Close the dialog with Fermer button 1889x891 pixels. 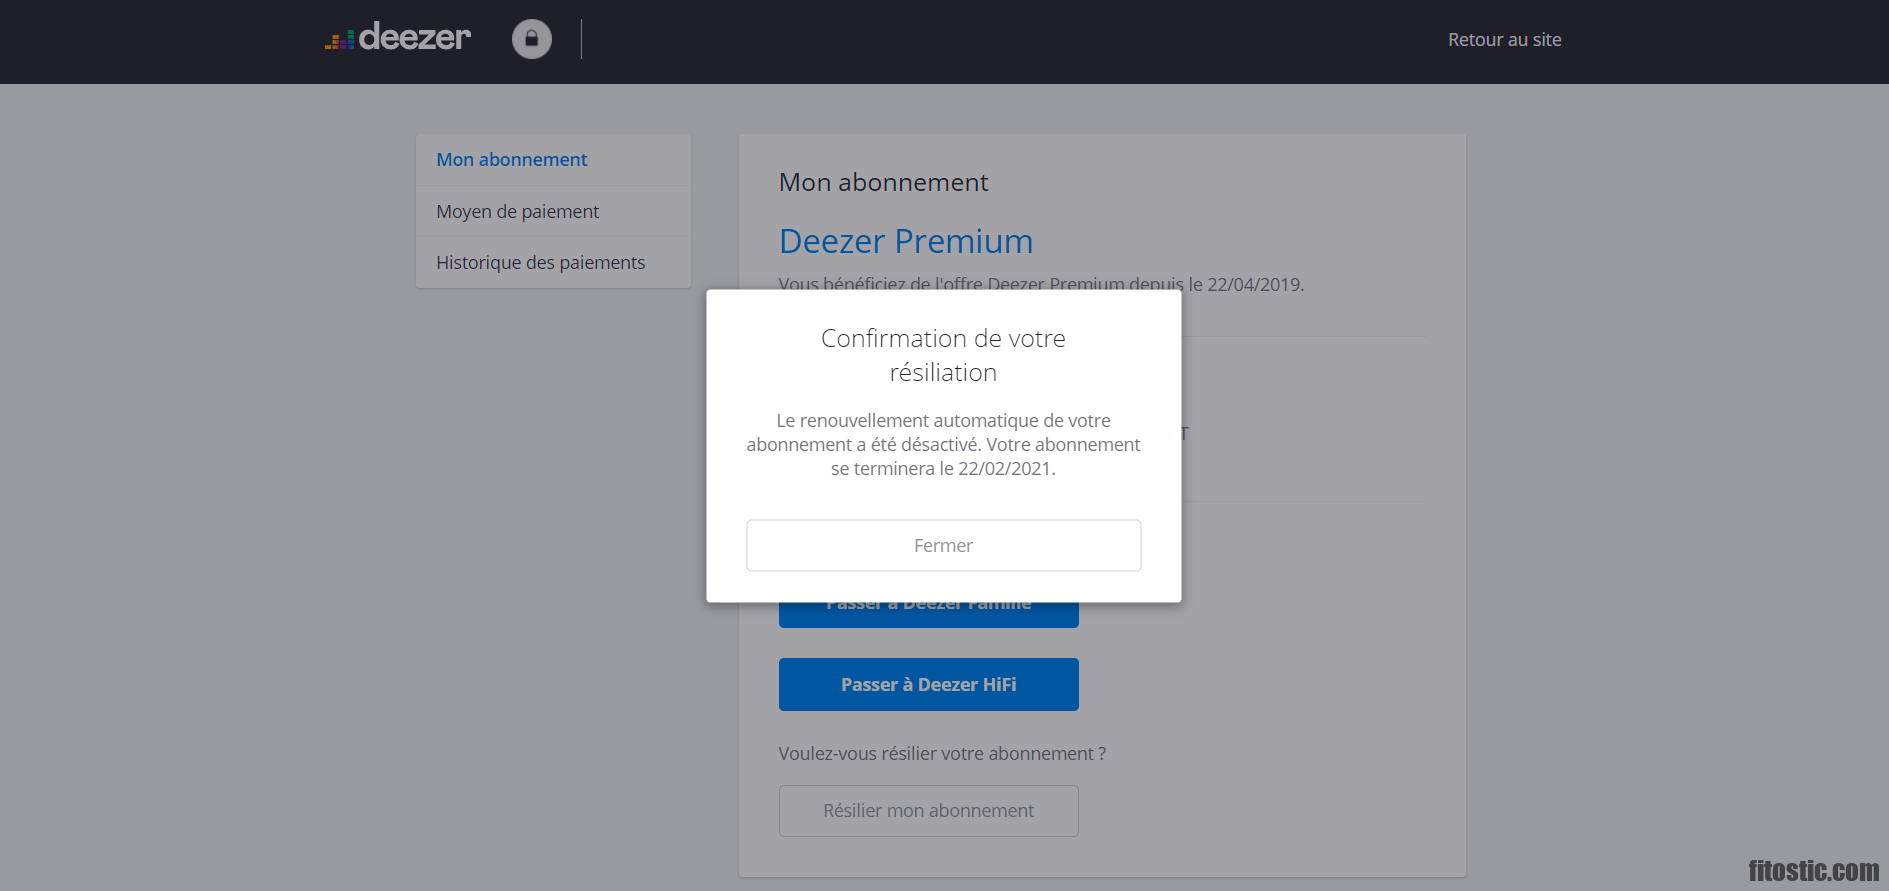[943, 545]
